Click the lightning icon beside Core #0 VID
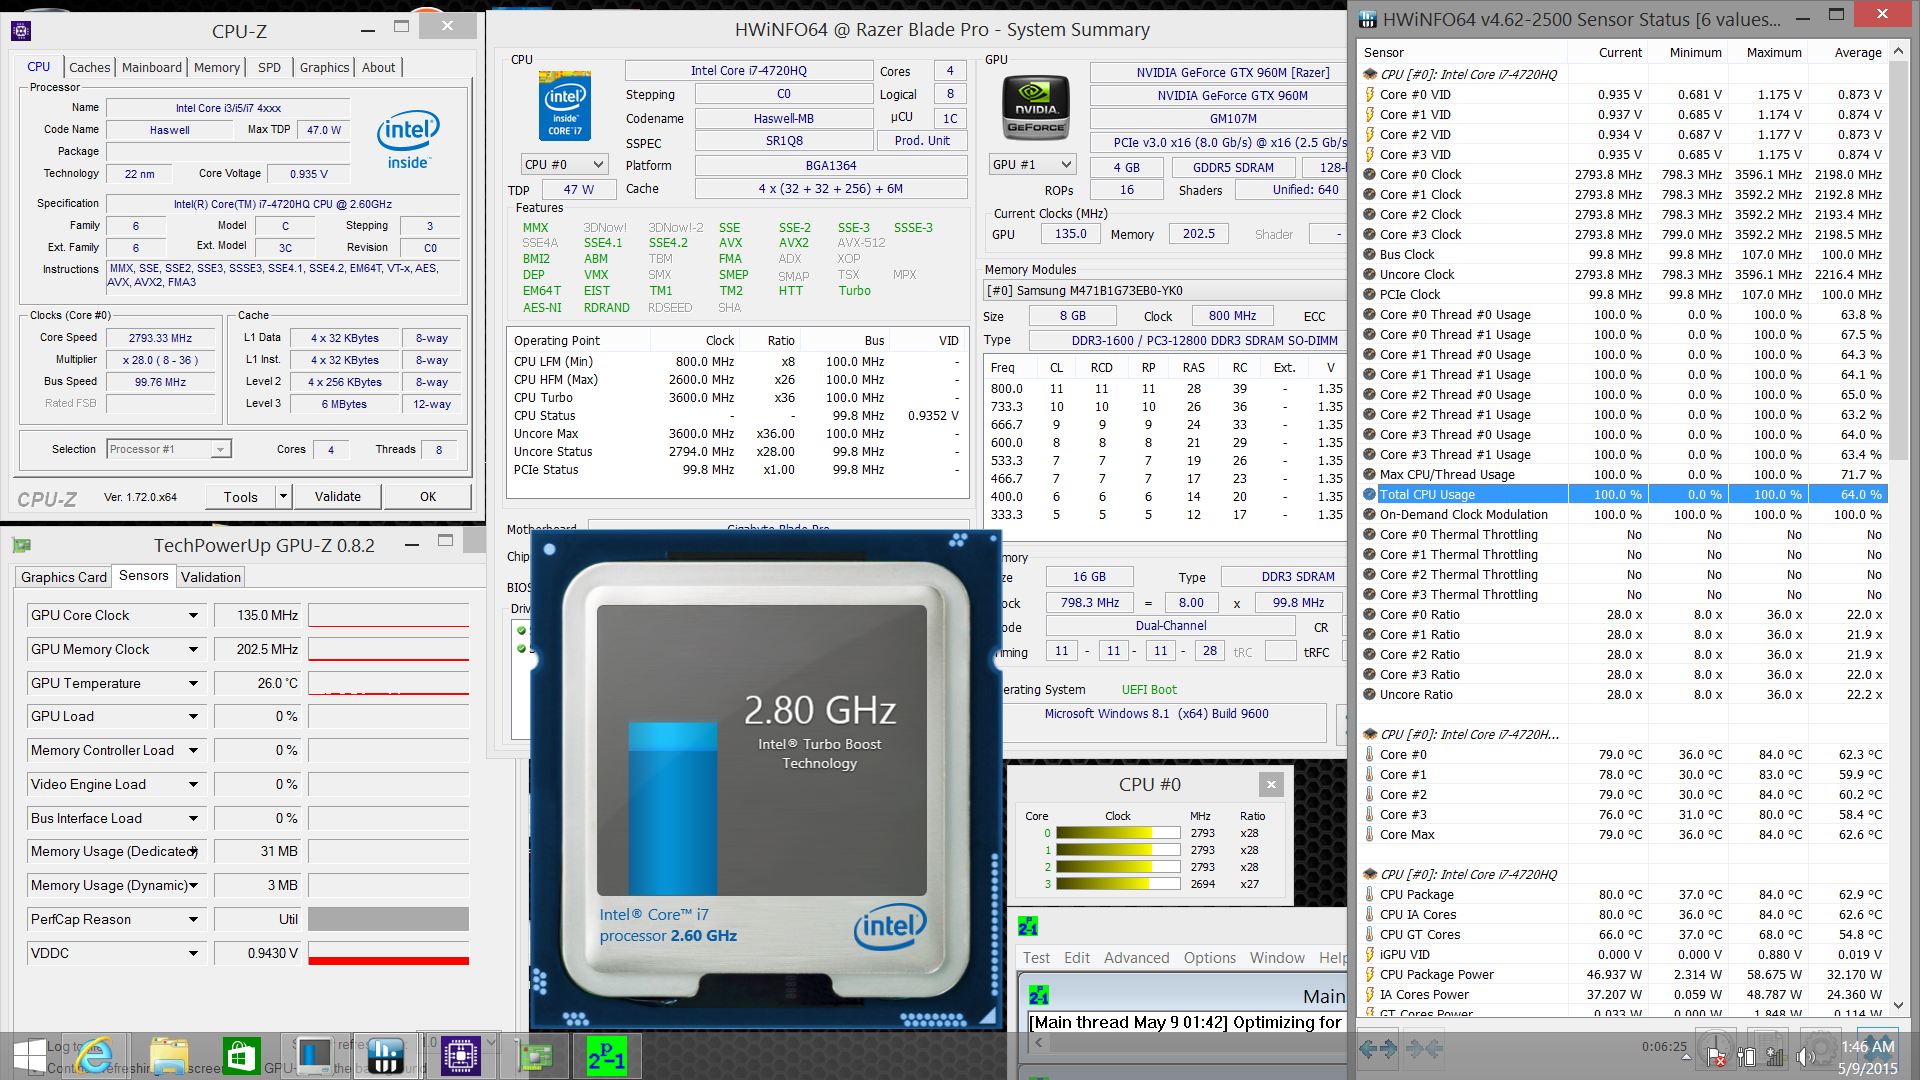Screen dimensions: 1920x1080 (x=1370, y=95)
